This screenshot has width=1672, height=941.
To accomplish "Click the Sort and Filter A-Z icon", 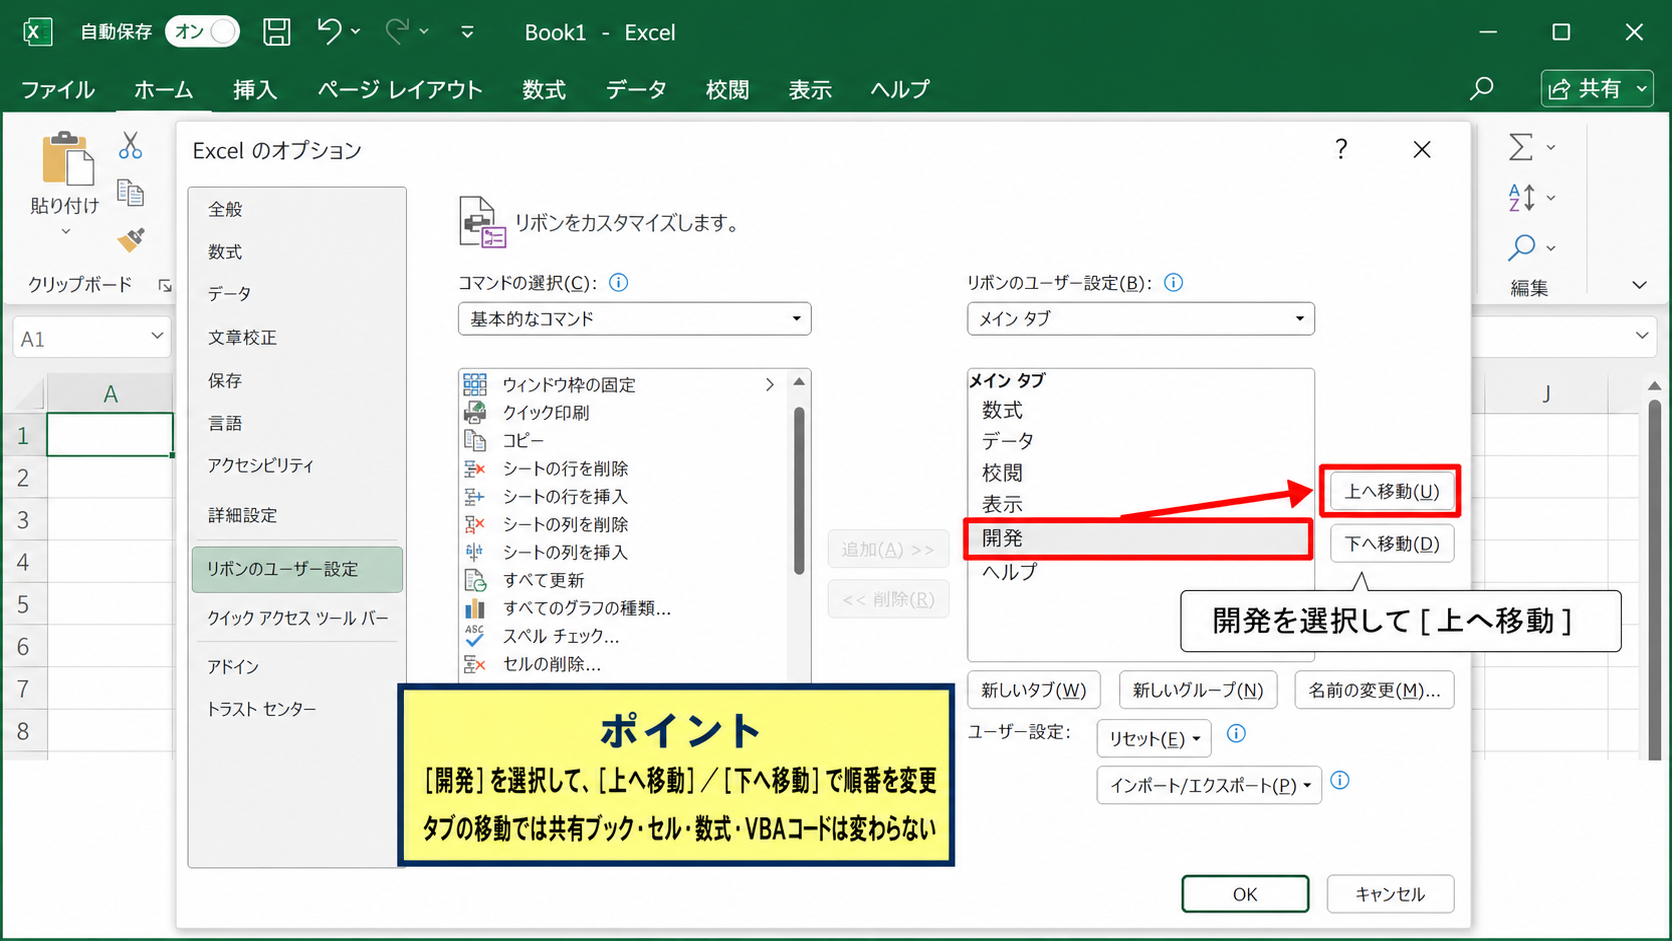I will point(1521,198).
